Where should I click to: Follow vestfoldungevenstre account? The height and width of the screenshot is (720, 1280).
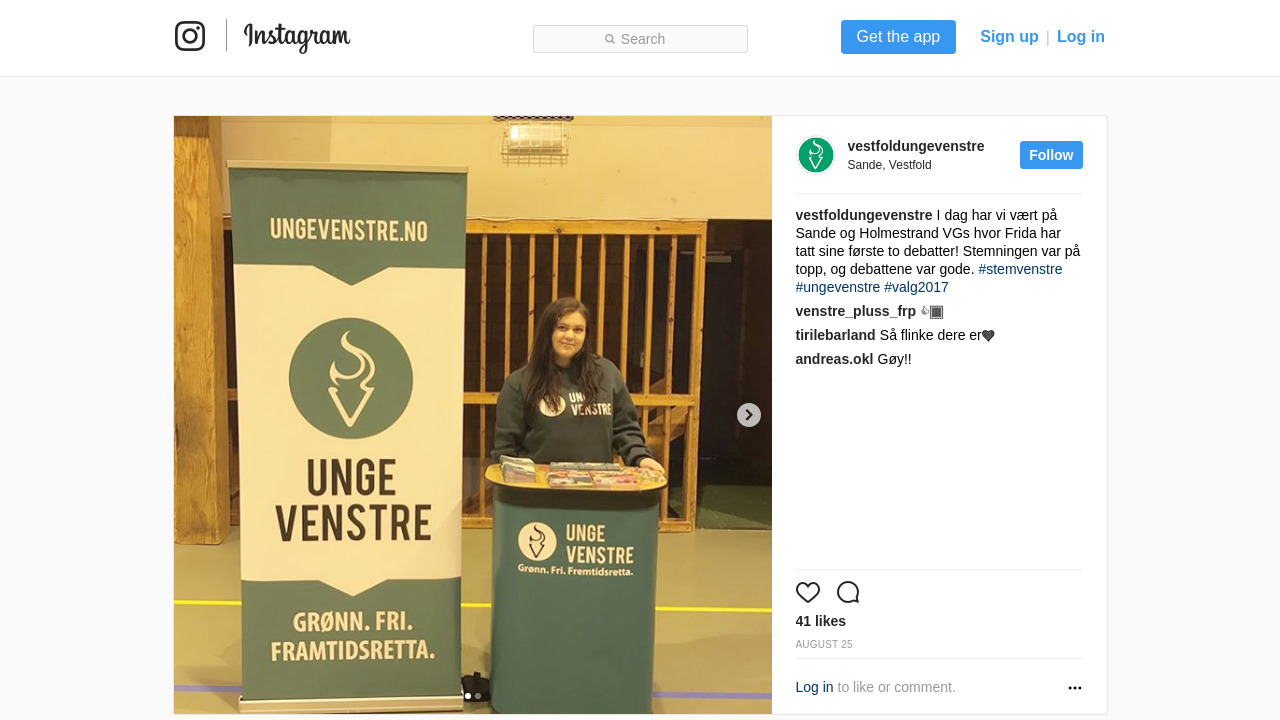click(1051, 155)
